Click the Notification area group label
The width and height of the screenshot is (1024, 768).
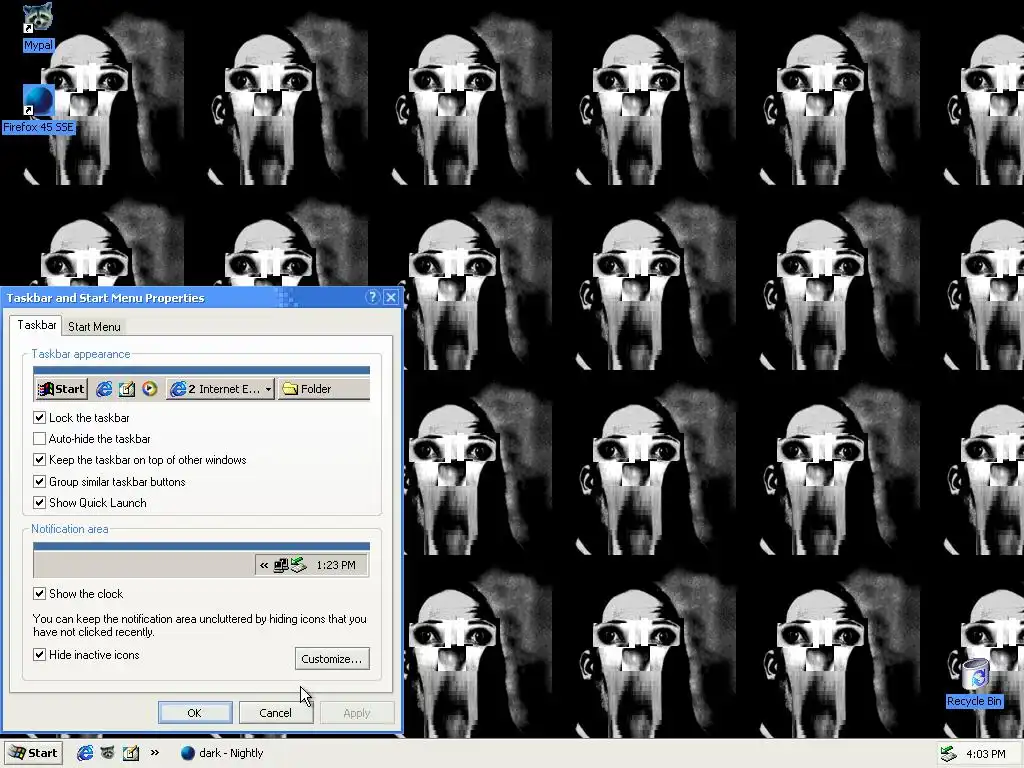pos(70,529)
